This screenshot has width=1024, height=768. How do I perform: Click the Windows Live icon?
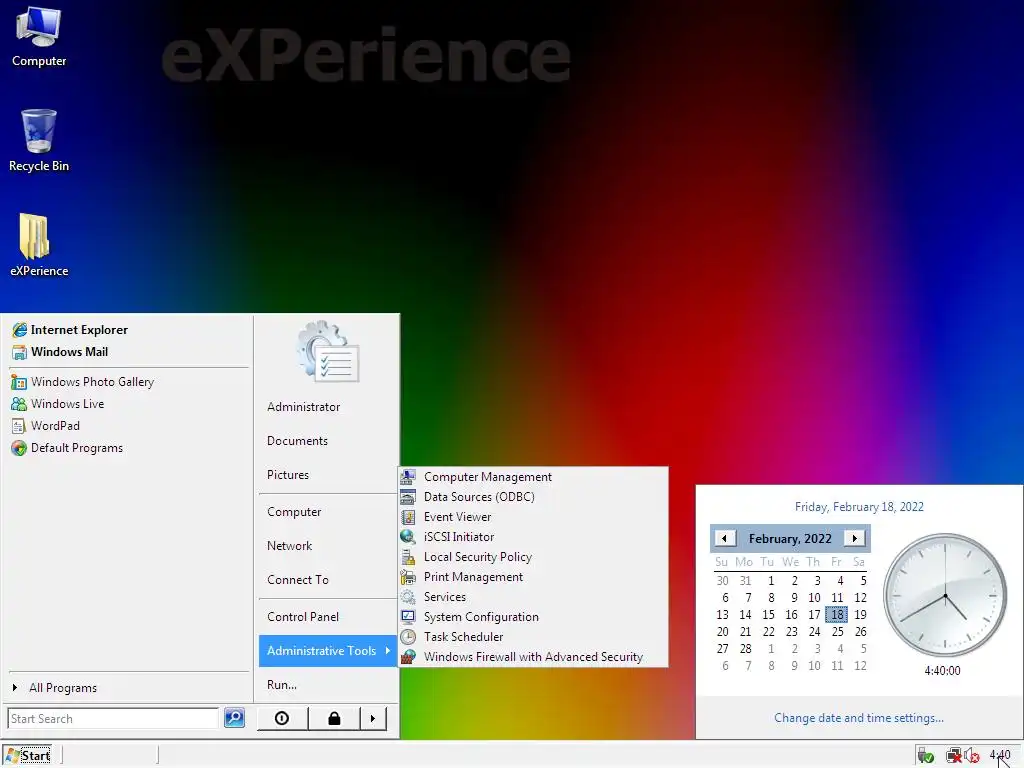[x=19, y=404]
